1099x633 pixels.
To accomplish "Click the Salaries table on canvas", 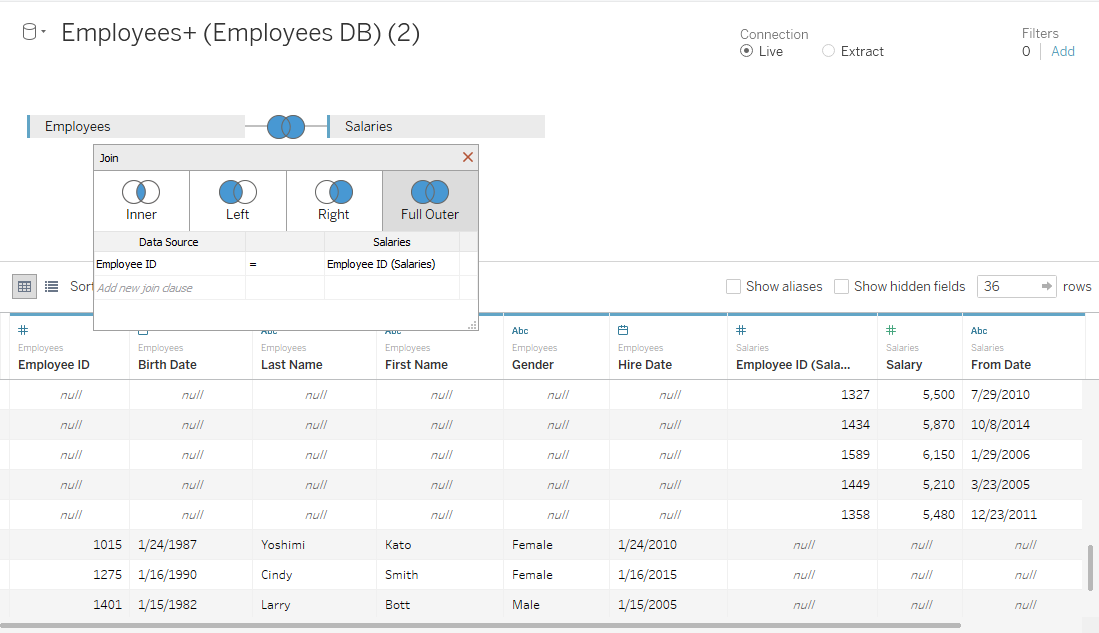I will [436, 127].
